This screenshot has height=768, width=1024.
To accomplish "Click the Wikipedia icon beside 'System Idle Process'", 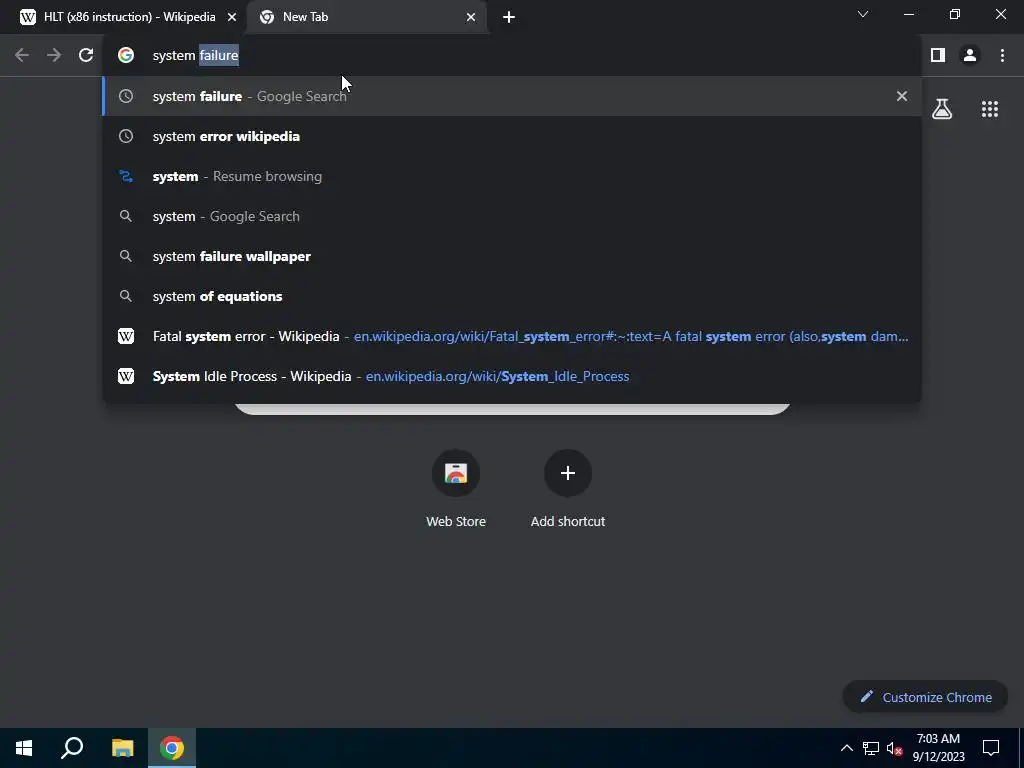I will click(x=126, y=376).
